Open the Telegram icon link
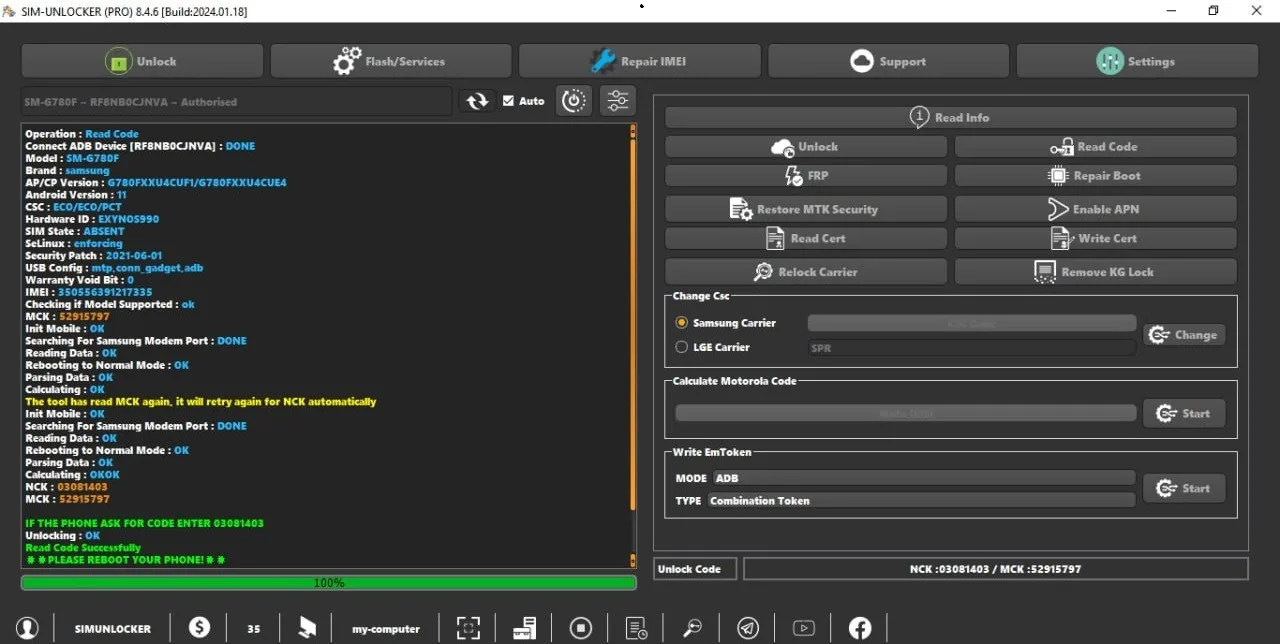 point(748,628)
